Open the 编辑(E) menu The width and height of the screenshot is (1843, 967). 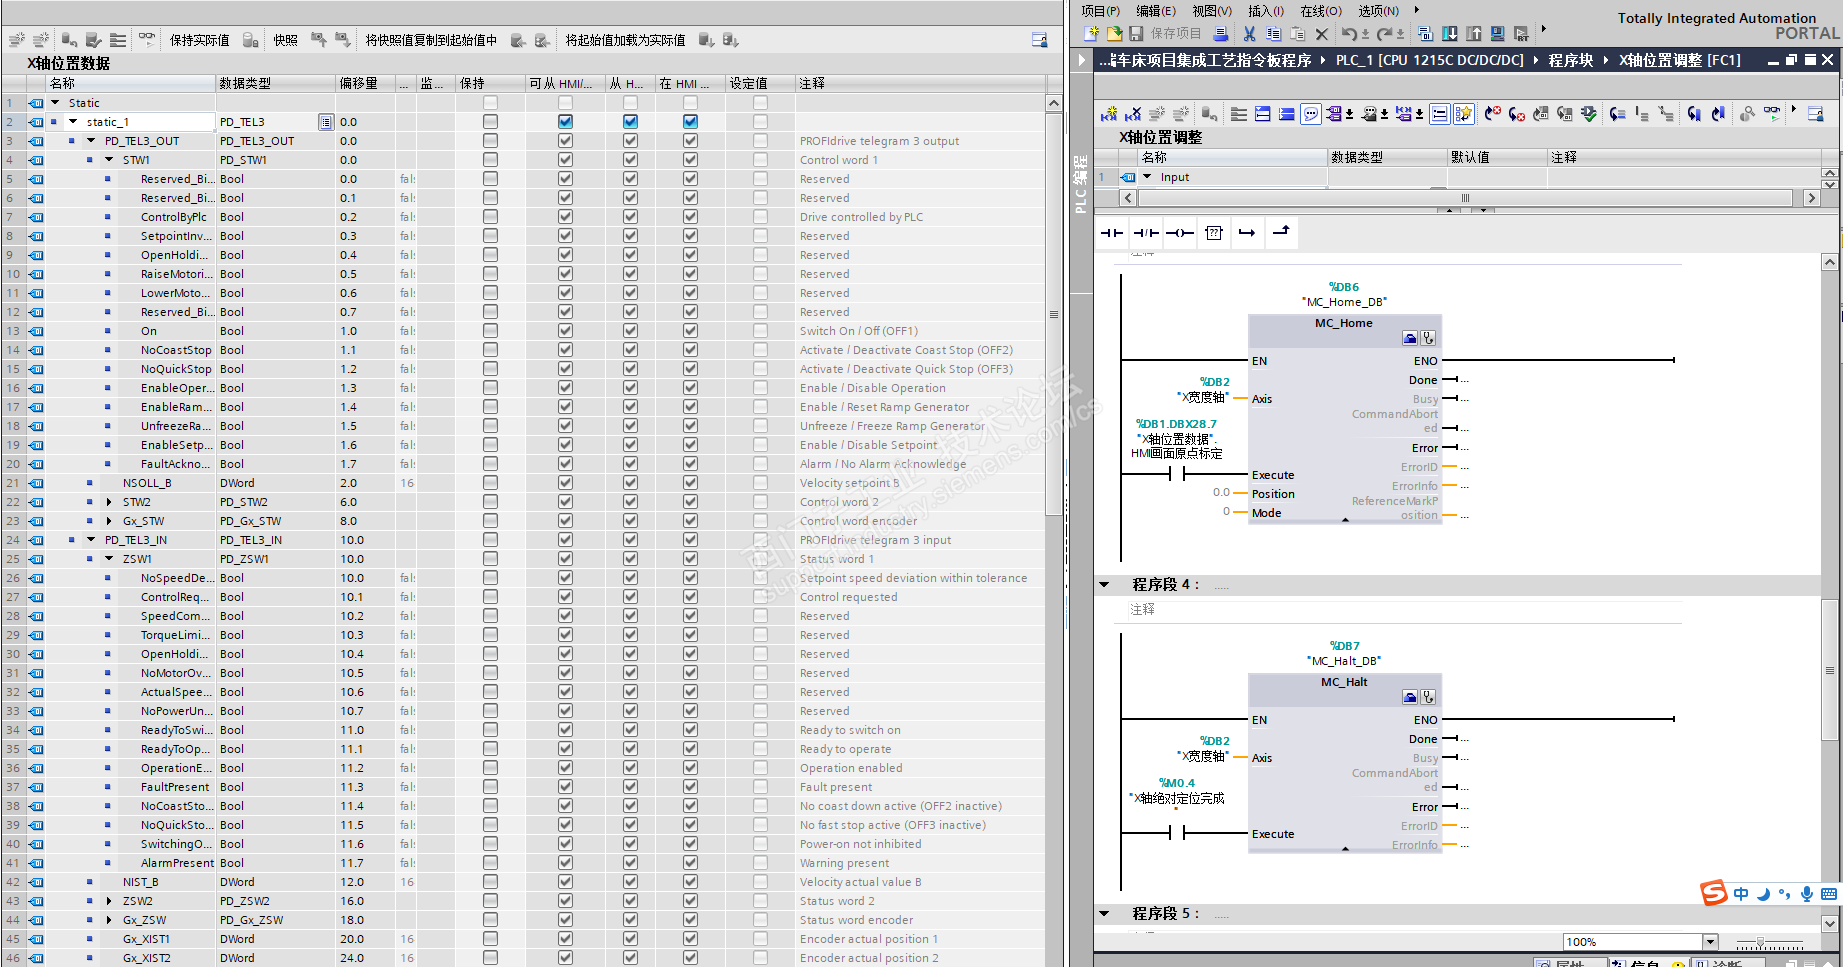pos(1156,11)
